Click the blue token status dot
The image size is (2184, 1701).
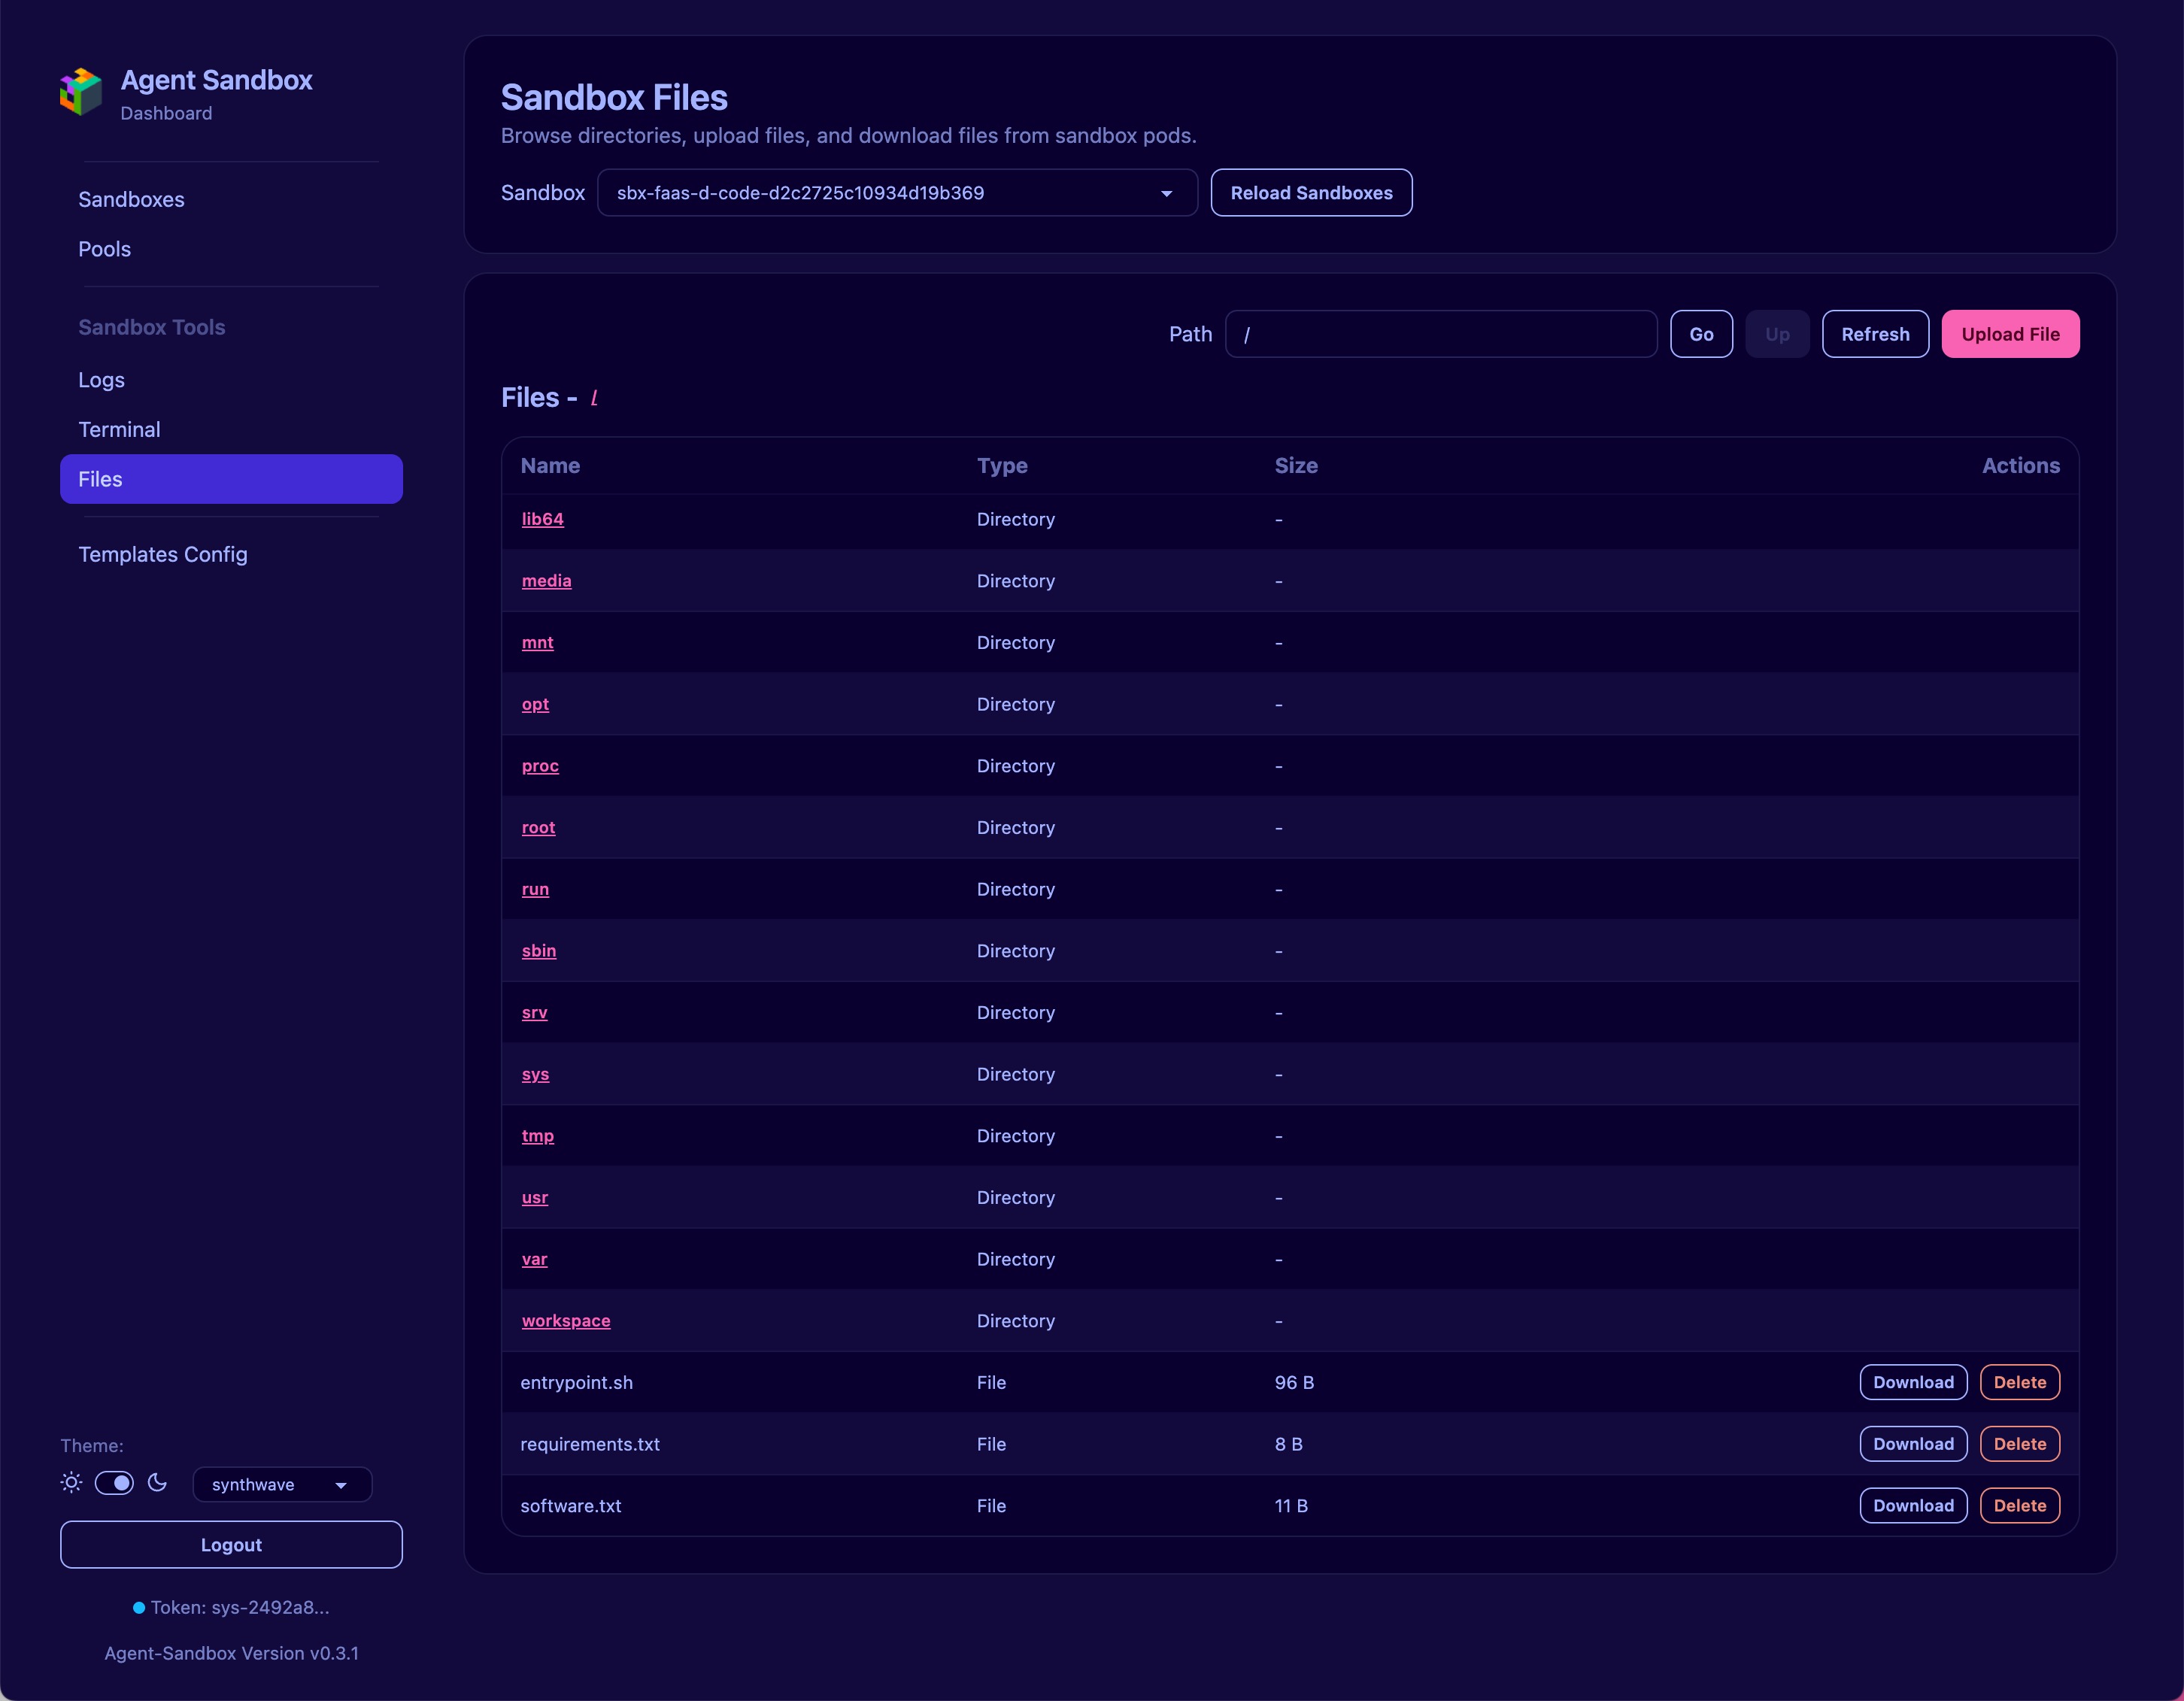coord(139,1608)
